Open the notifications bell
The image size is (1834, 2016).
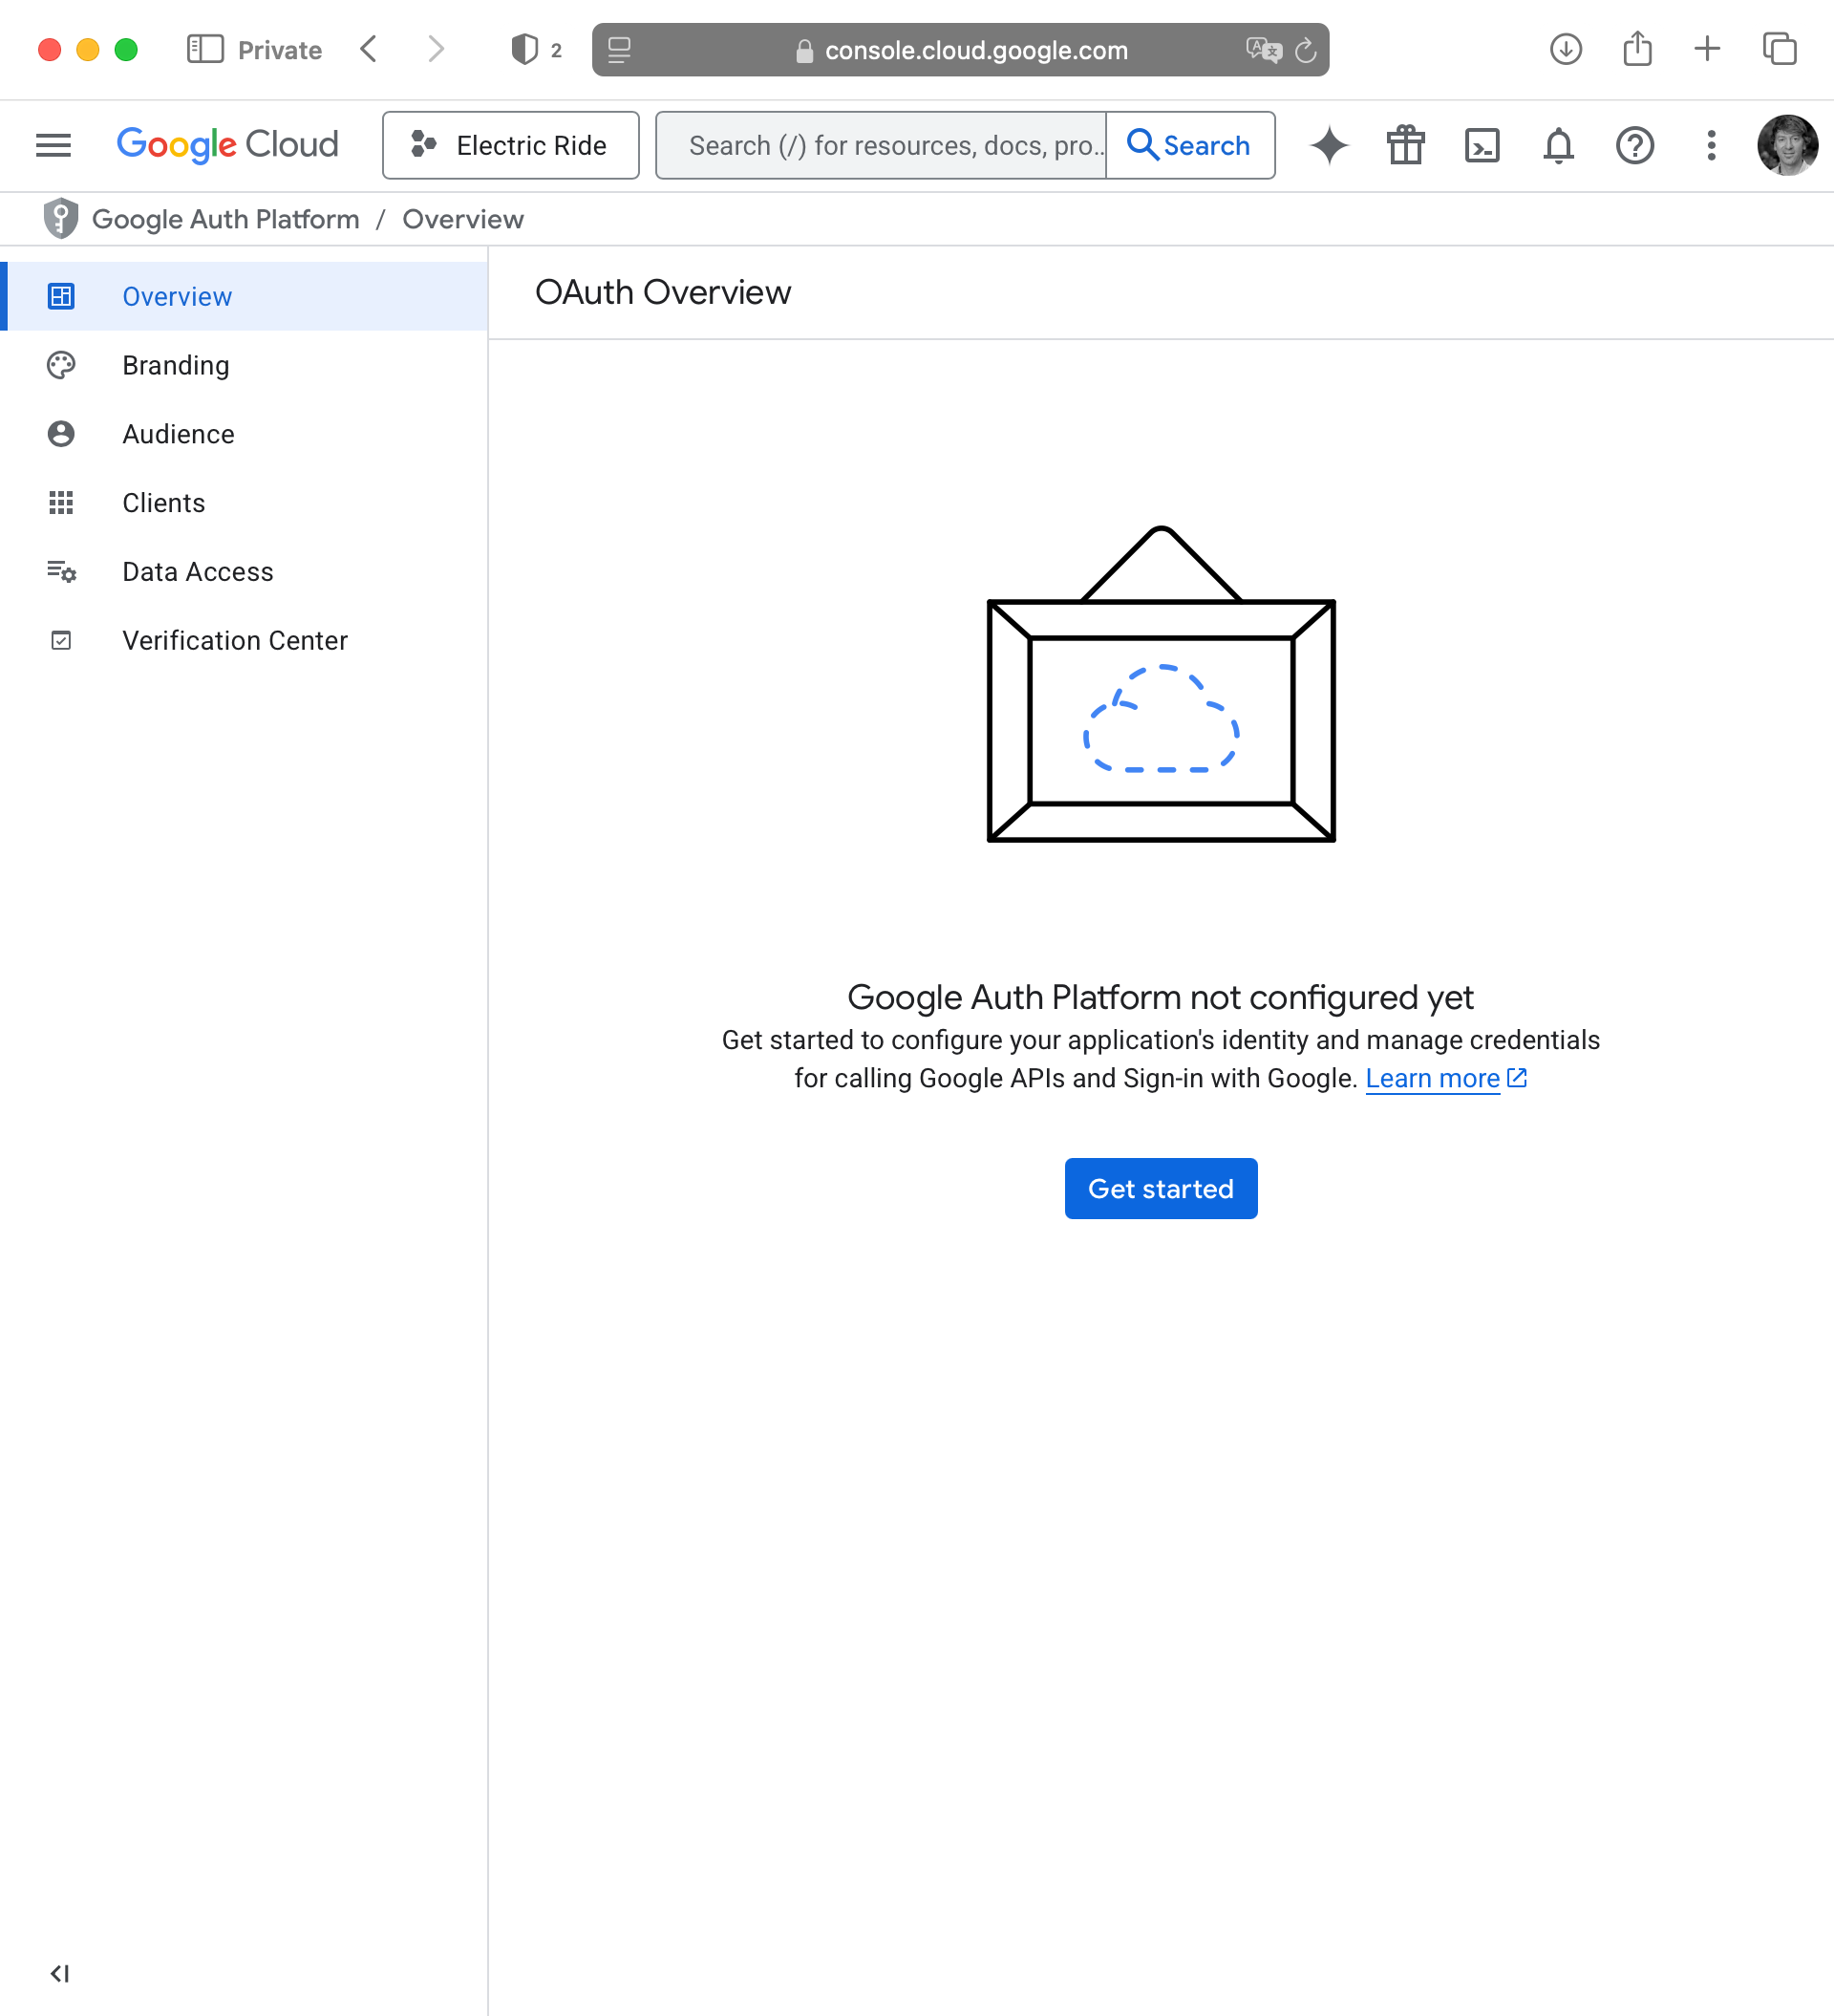pos(1558,146)
